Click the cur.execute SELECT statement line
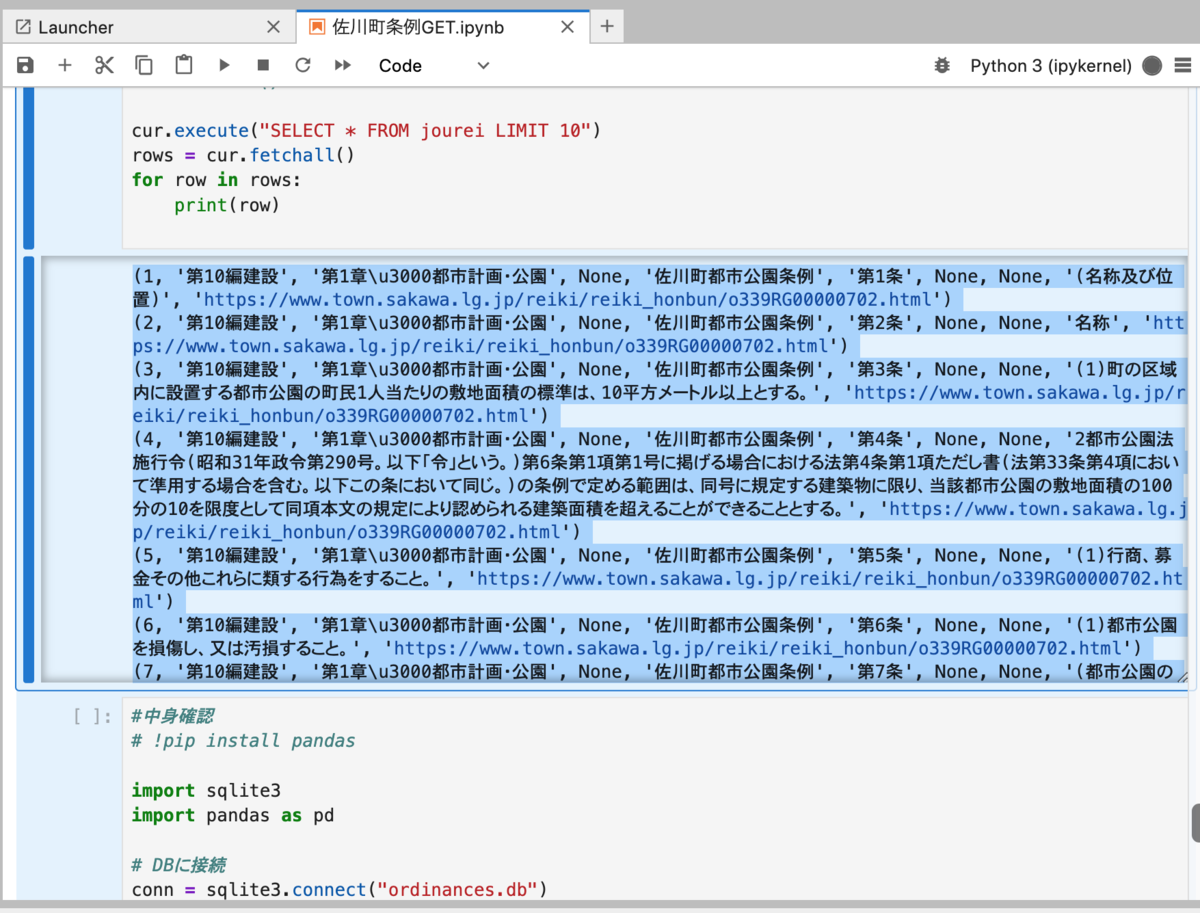The width and height of the screenshot is (1200, 913). [365, 130]
